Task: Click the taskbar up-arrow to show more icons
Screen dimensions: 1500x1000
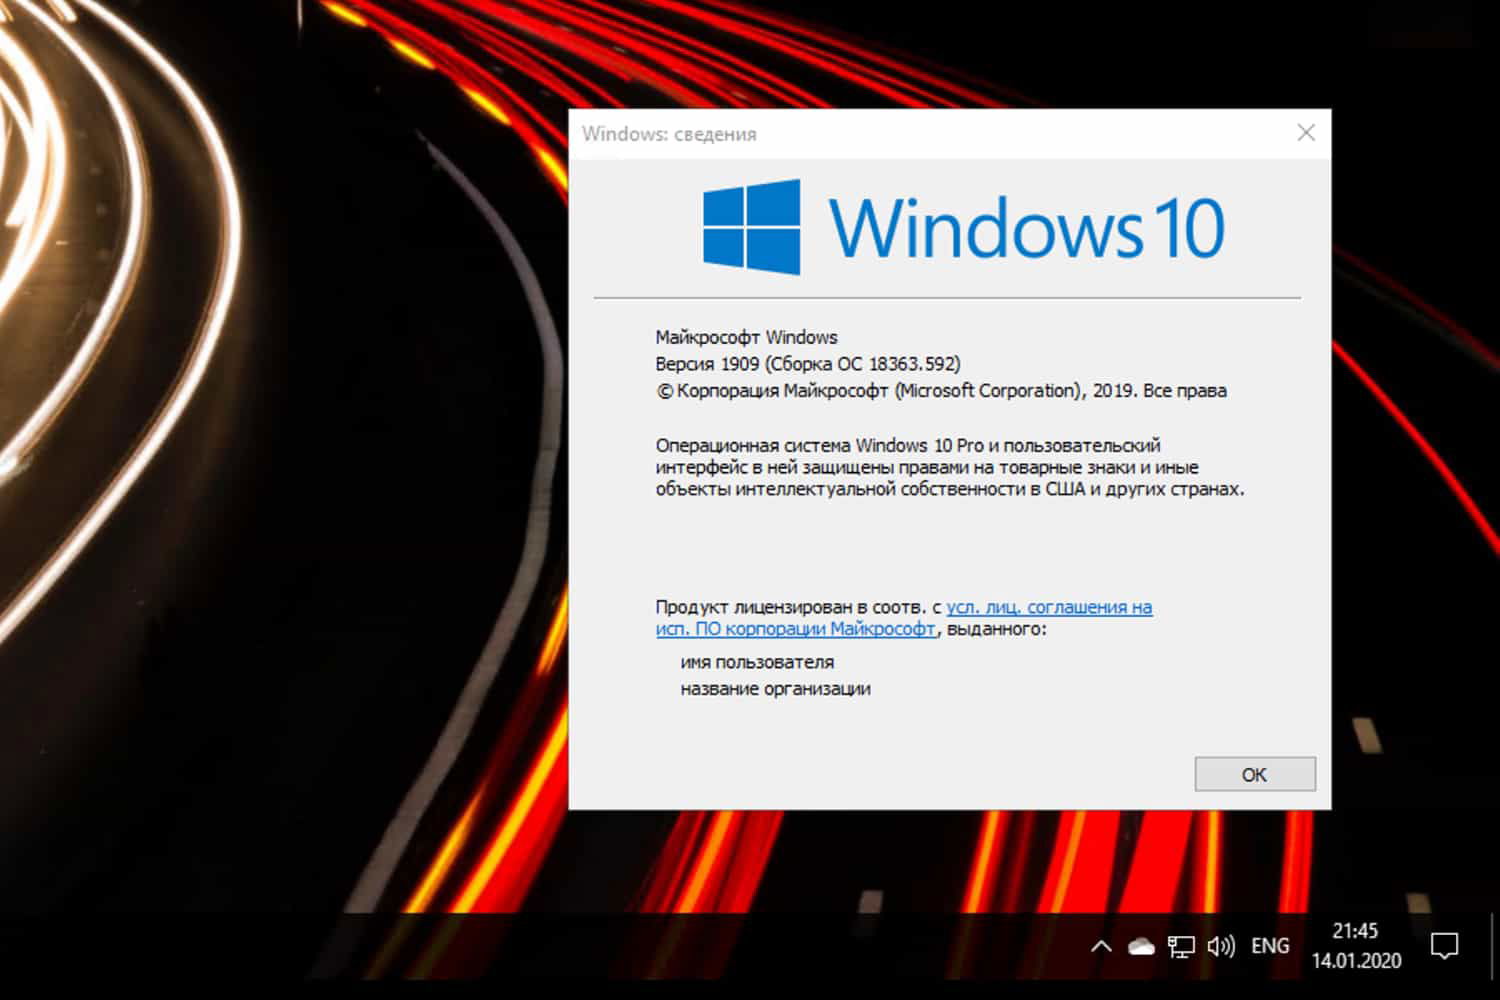Action: point(1100,945)
